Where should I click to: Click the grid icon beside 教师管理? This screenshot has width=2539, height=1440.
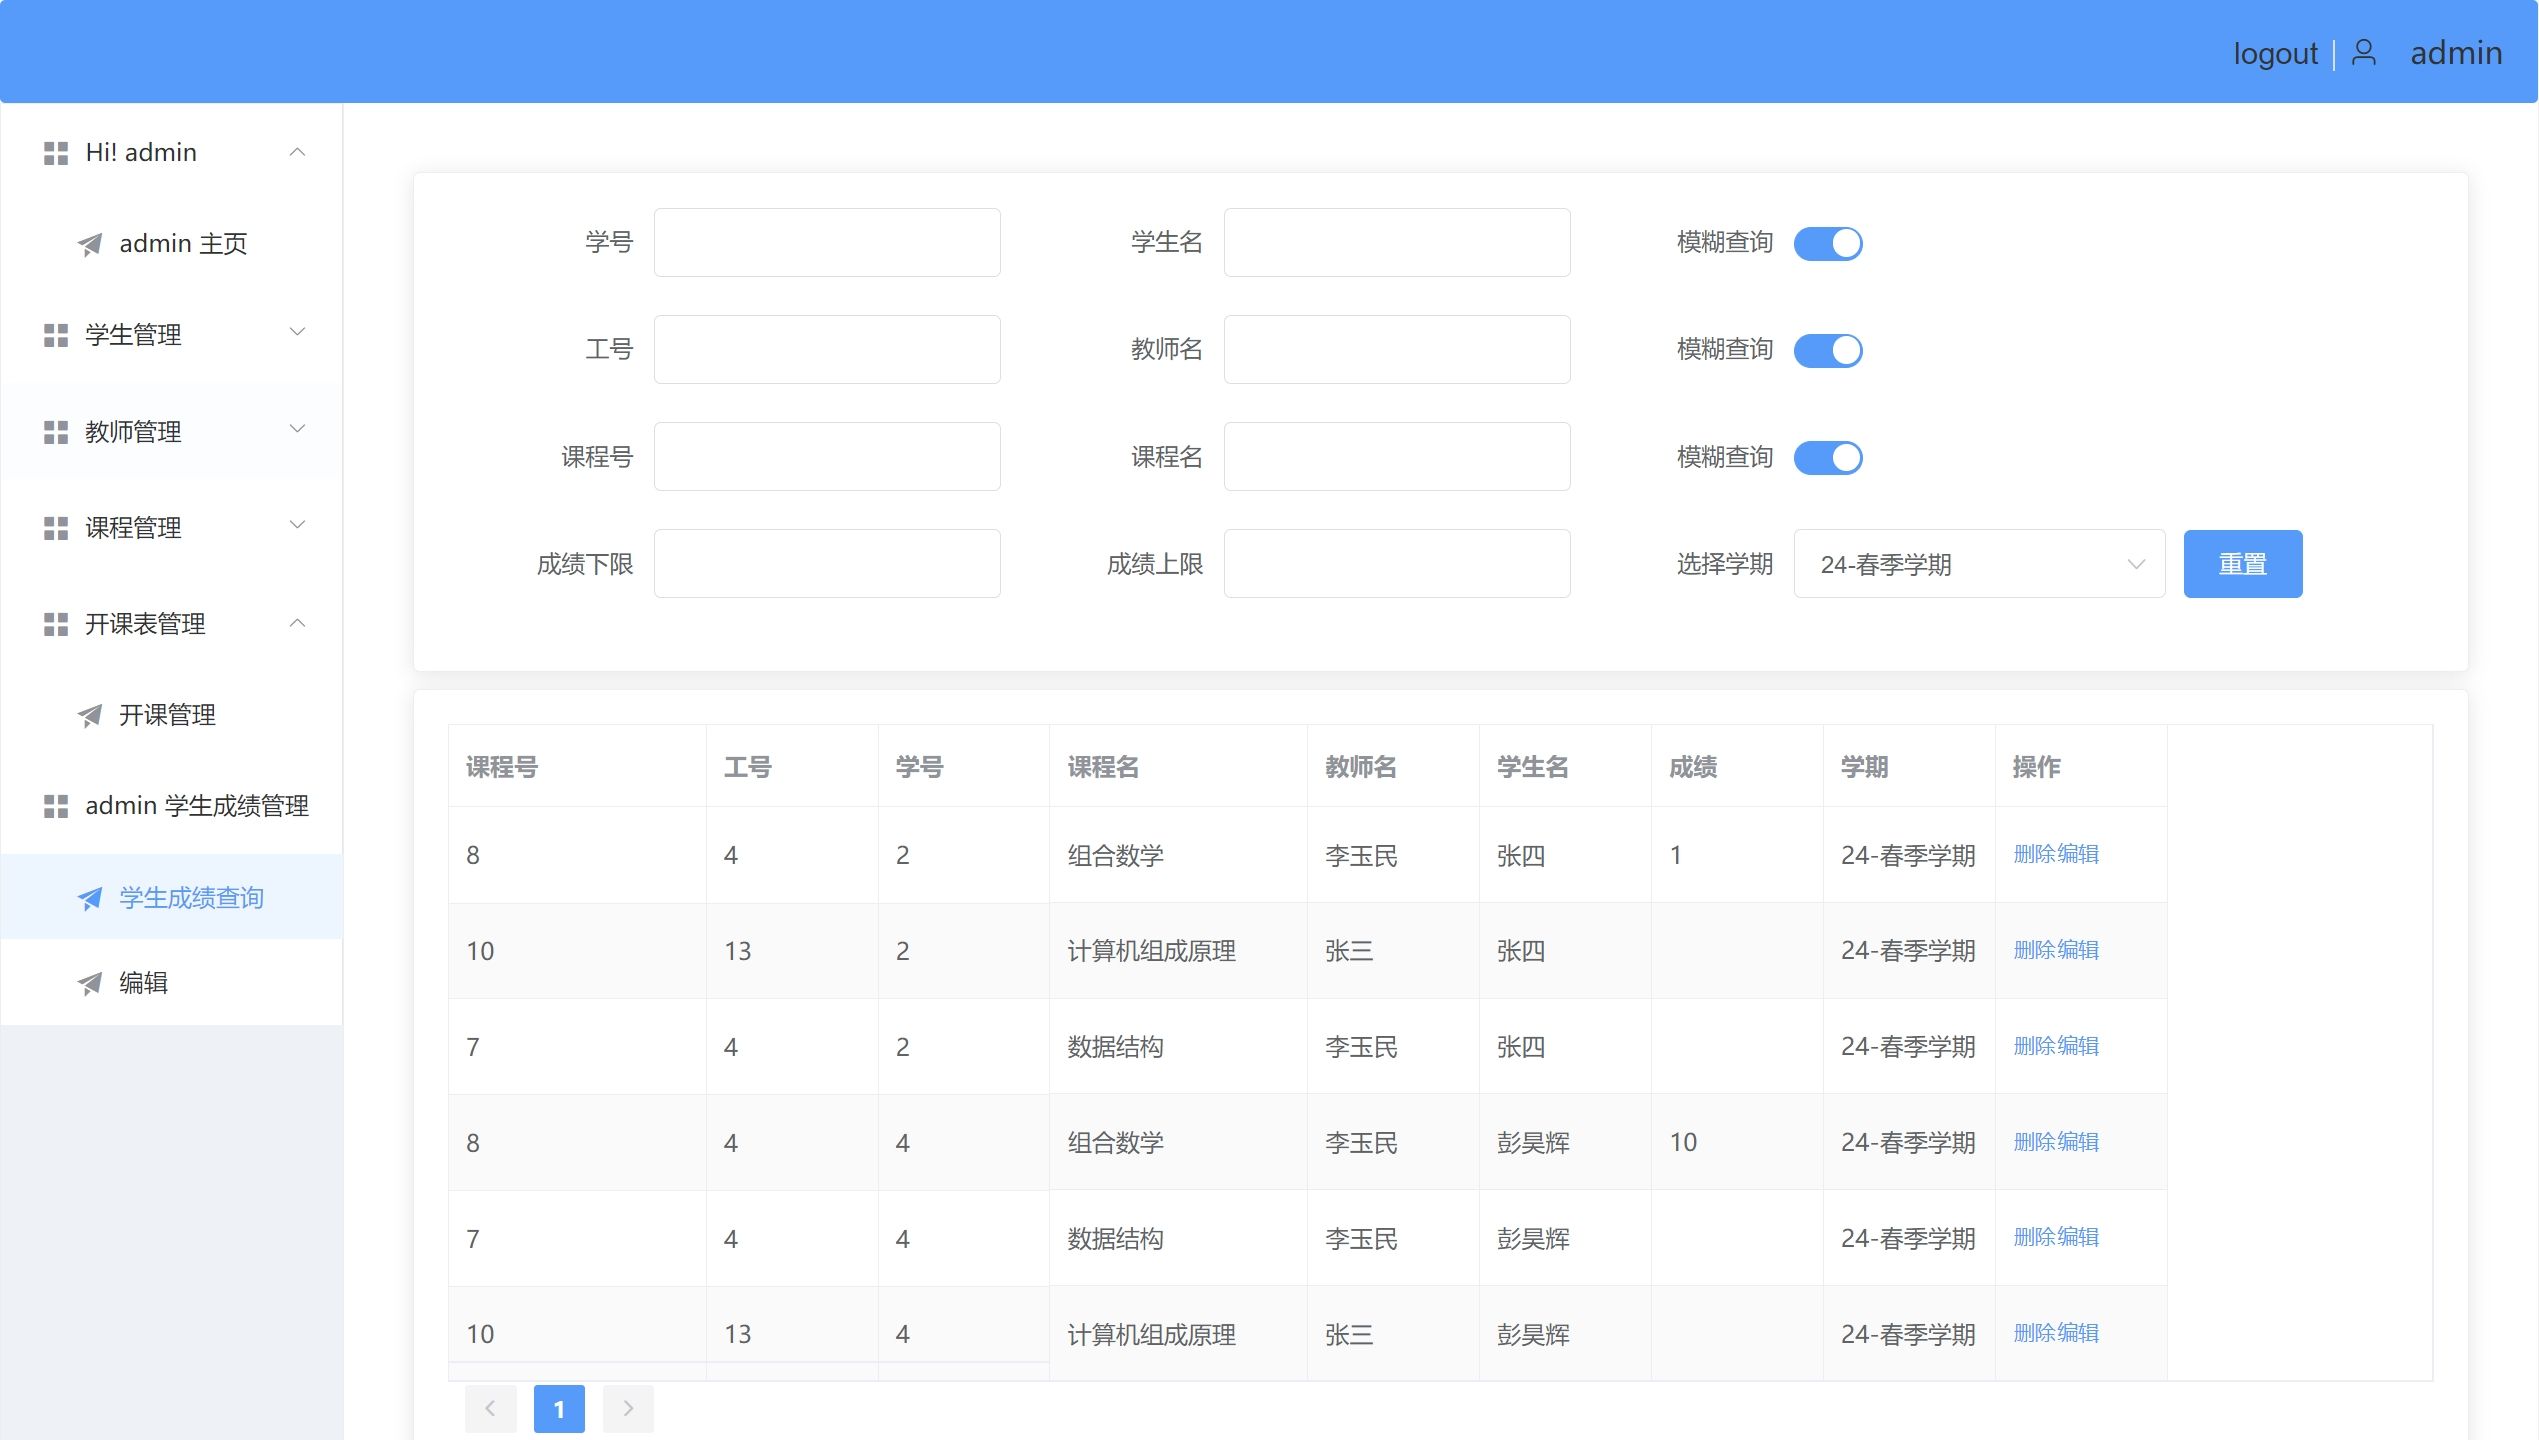coord(56,432)
